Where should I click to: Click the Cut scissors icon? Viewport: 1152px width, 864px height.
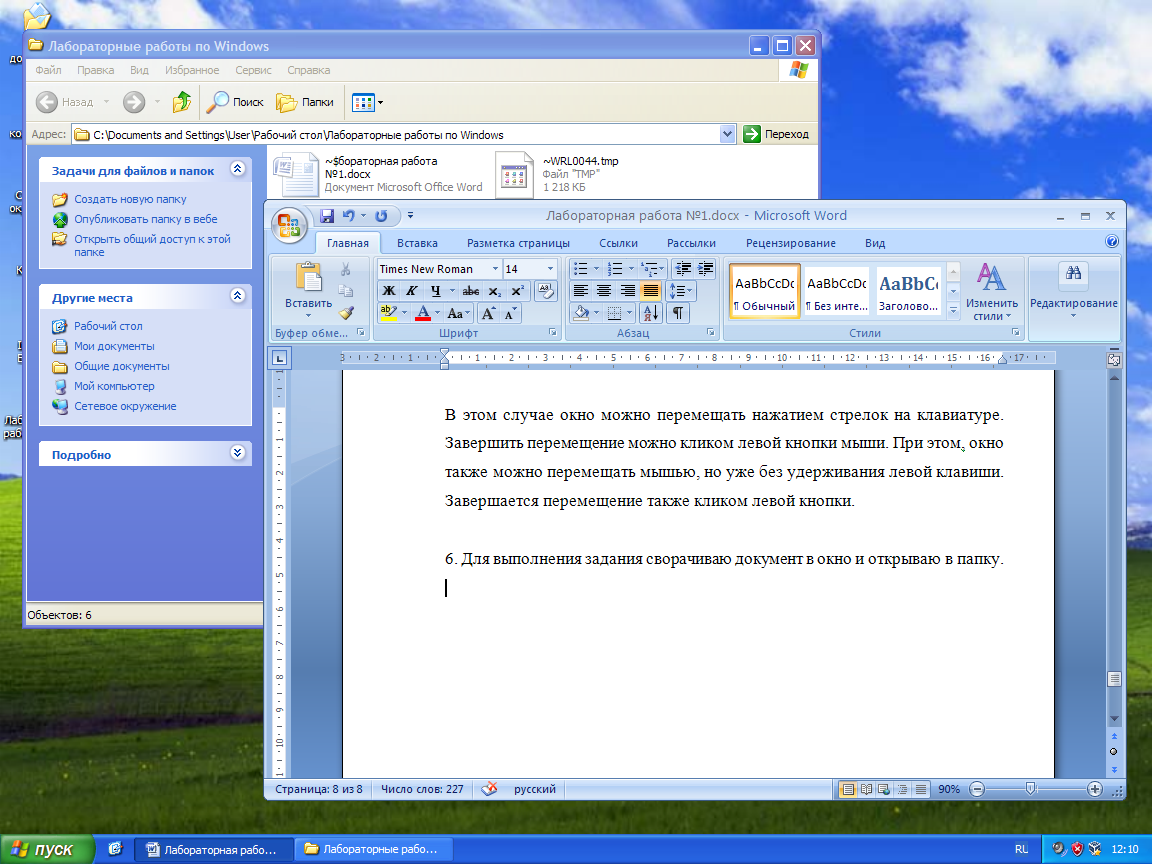click(346, 270)
